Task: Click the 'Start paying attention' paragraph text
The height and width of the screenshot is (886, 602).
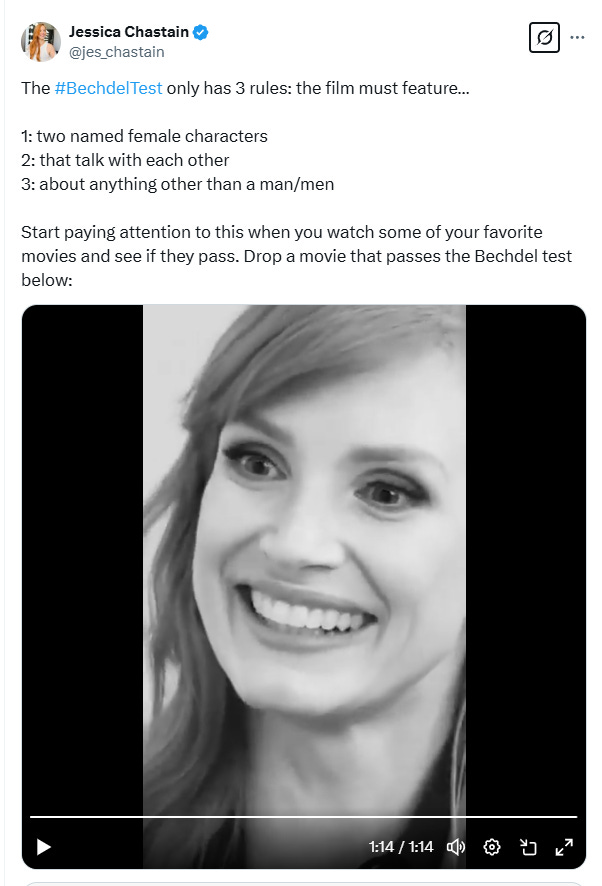Action: tap(297, 256)
